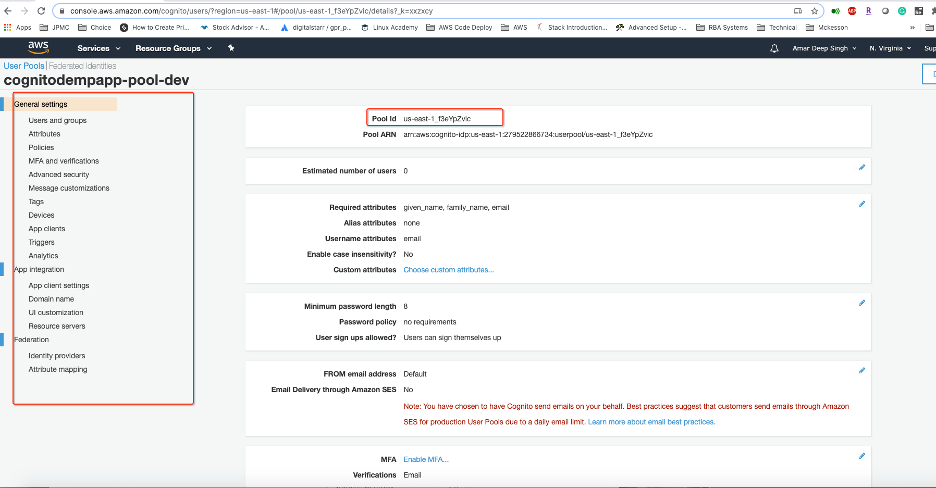Image resolution: width=936 pixels, height=488 pixels.
Task: Click the Pool ARN value text
Action: pos(528,135)
